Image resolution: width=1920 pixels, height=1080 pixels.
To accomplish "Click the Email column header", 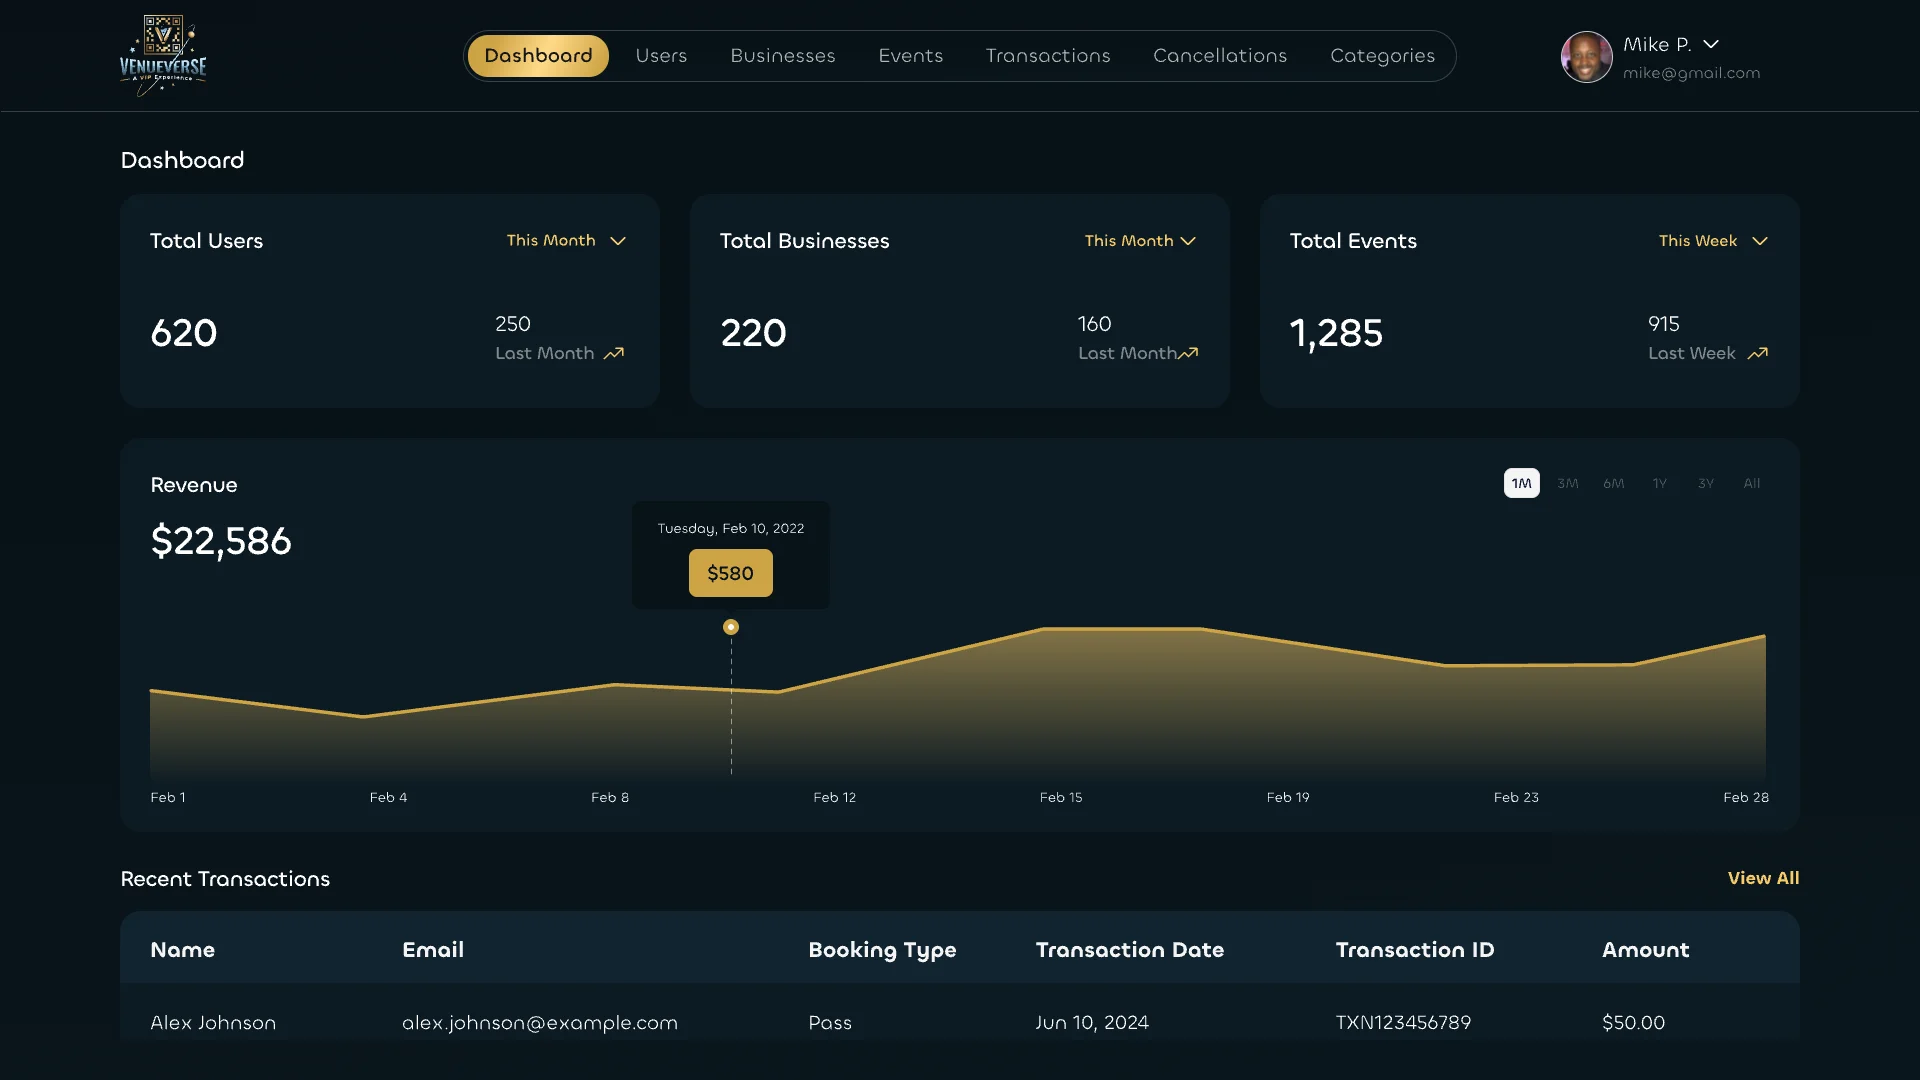I will coord(433,950).
